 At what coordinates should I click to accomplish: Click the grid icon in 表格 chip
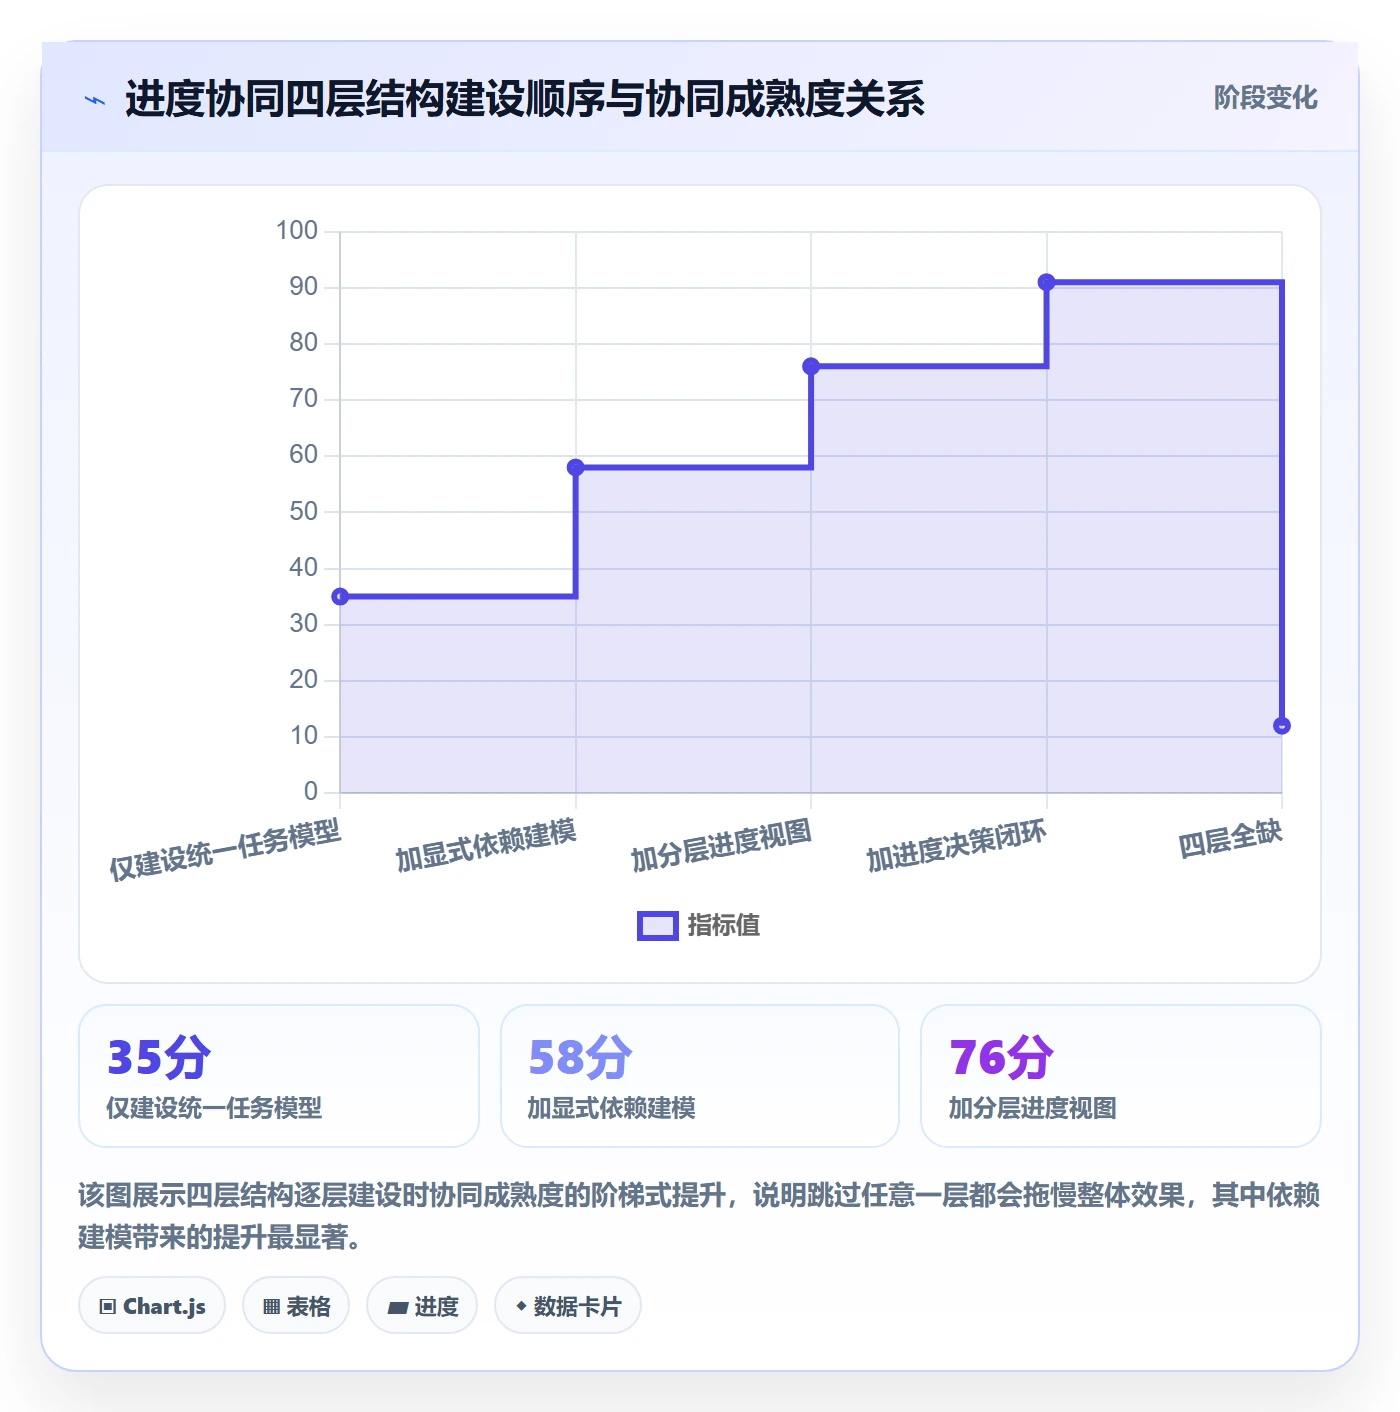tap(271, 1307)
